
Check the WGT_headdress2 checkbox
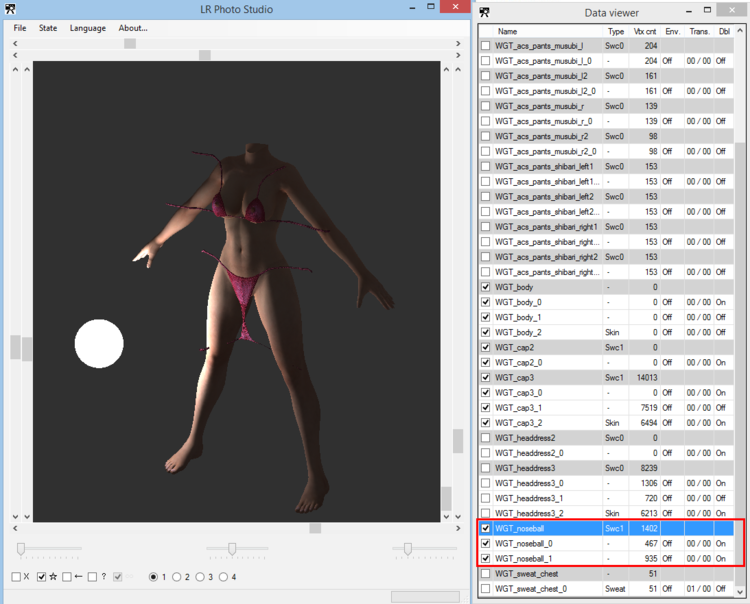(485, 438)
